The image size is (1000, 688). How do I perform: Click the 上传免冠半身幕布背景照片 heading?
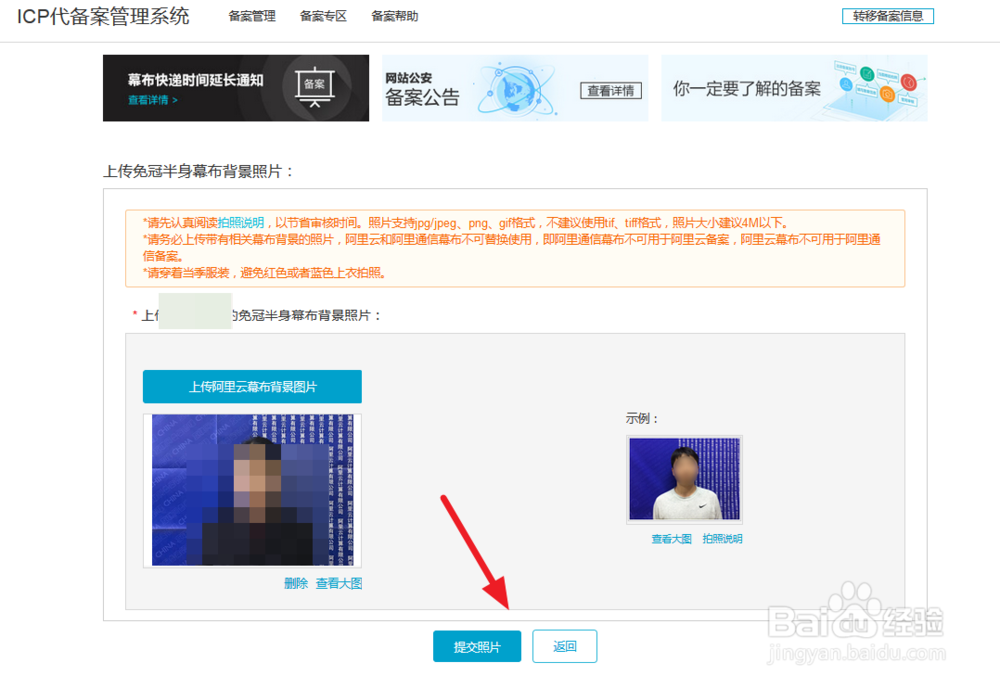click(198, 172)
